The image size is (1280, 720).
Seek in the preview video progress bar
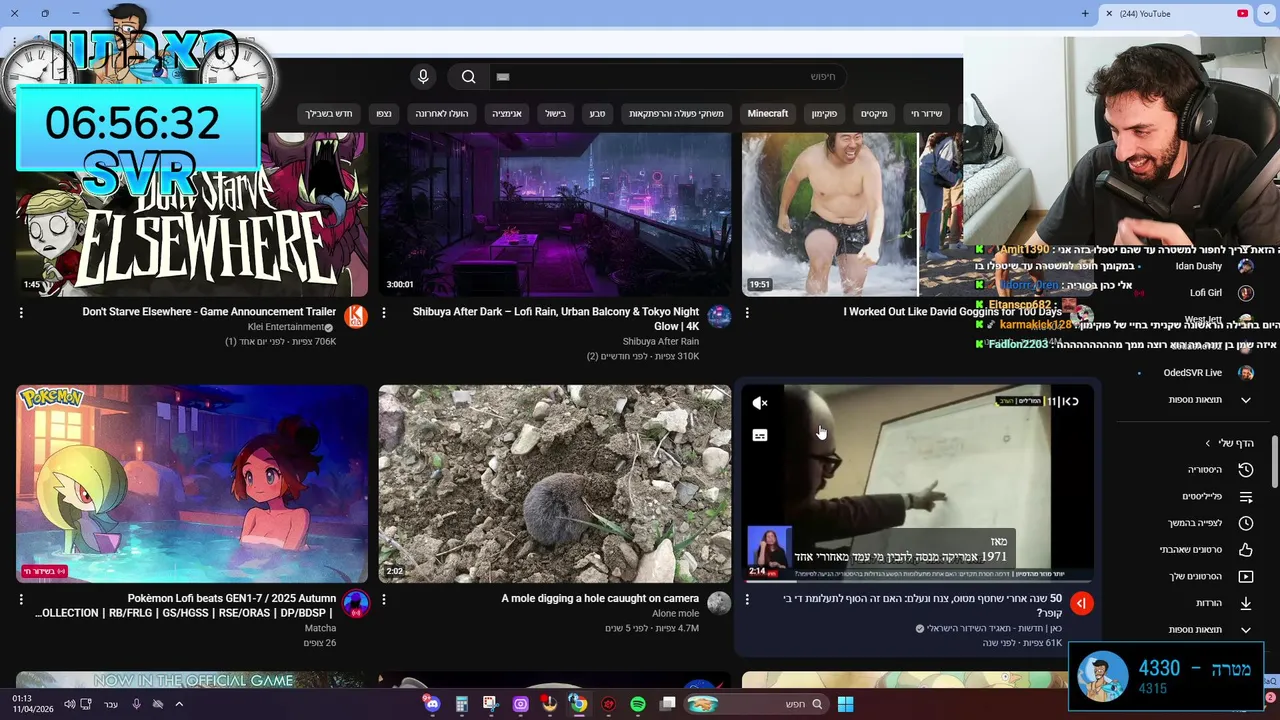click(917, 579)
